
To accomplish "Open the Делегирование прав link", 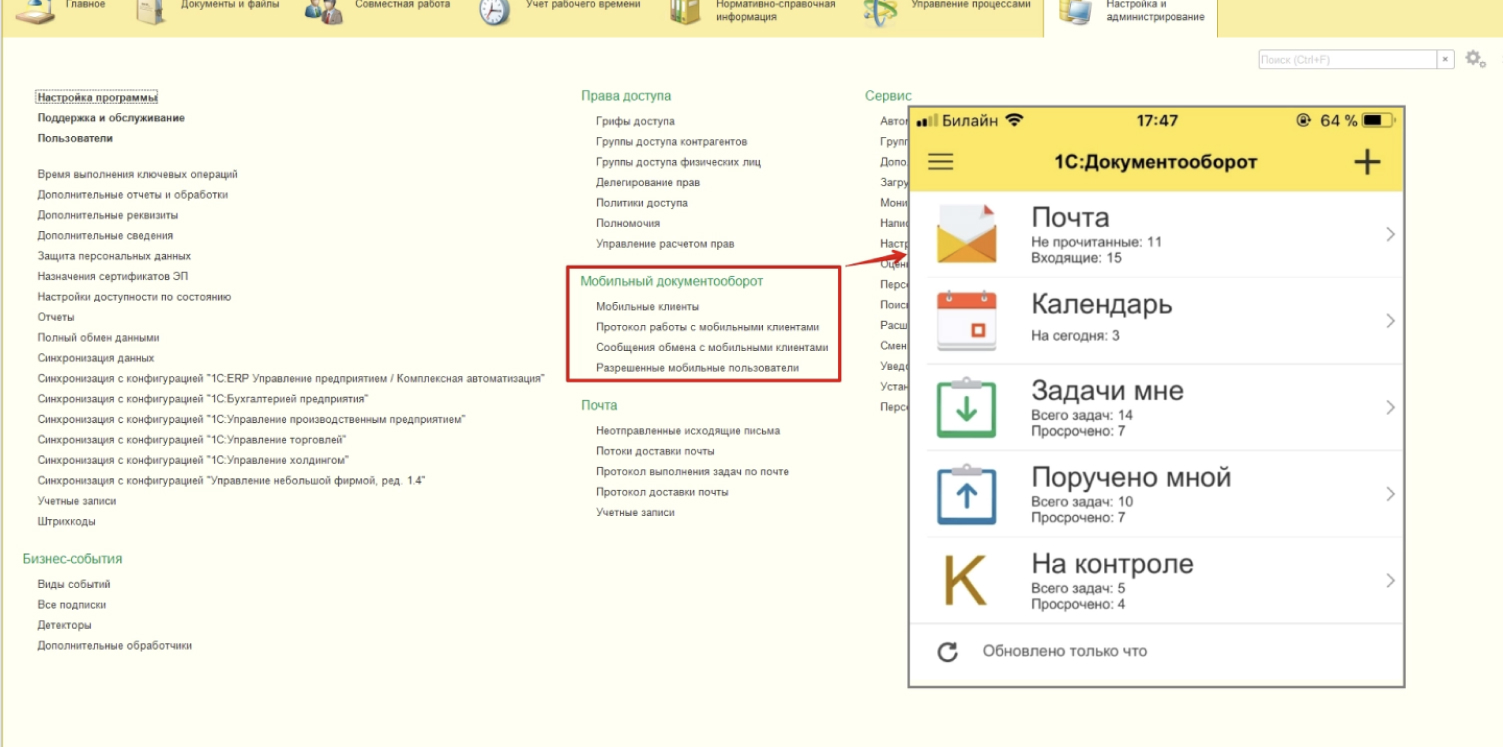I will point(648,183).
